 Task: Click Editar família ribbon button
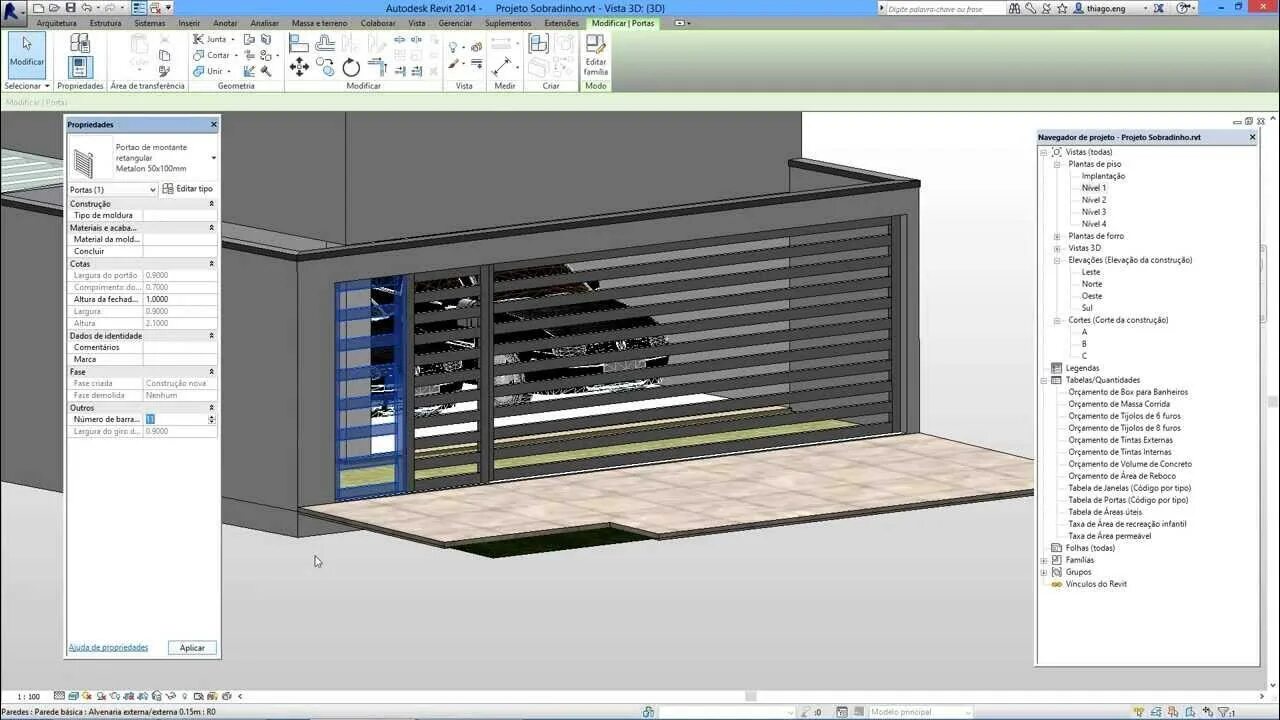596,55
